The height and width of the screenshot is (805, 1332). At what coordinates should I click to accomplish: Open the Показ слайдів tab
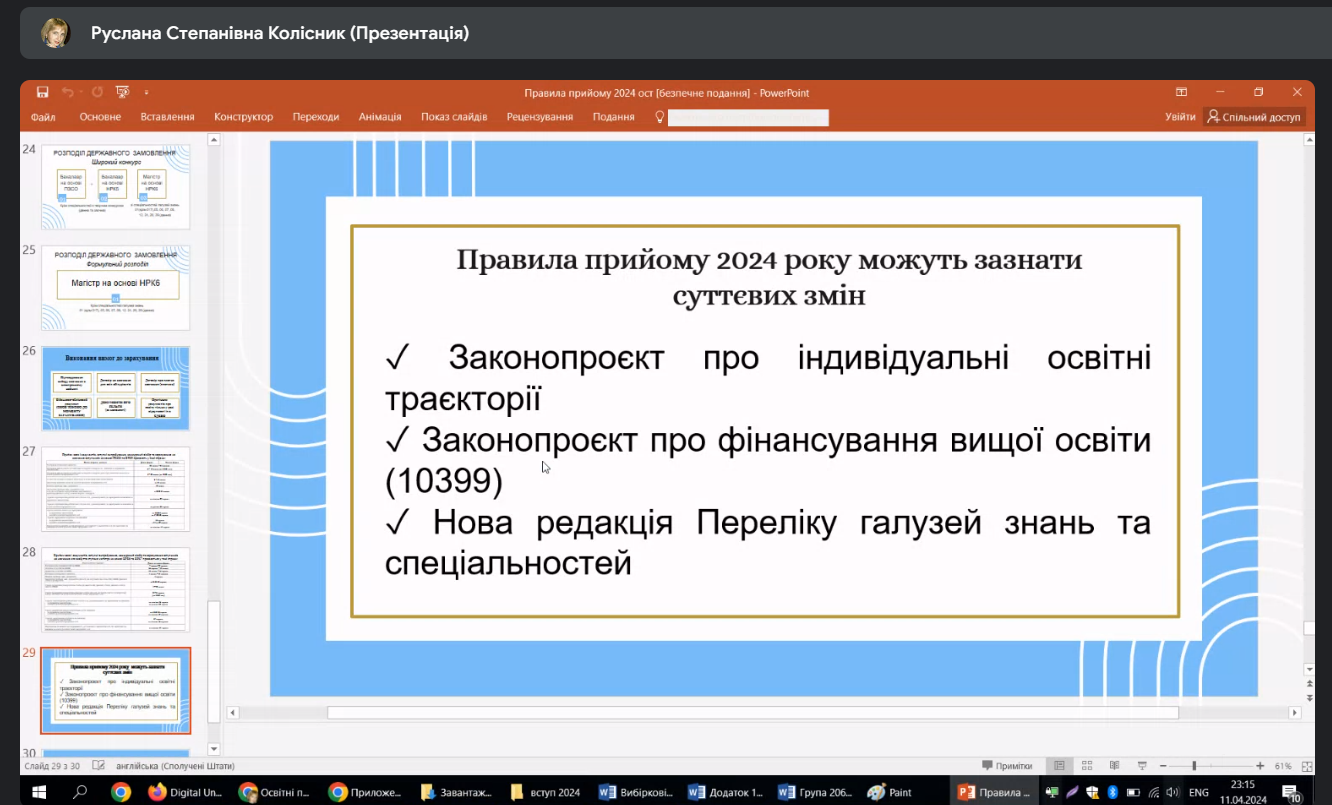[x=454, y=117]
